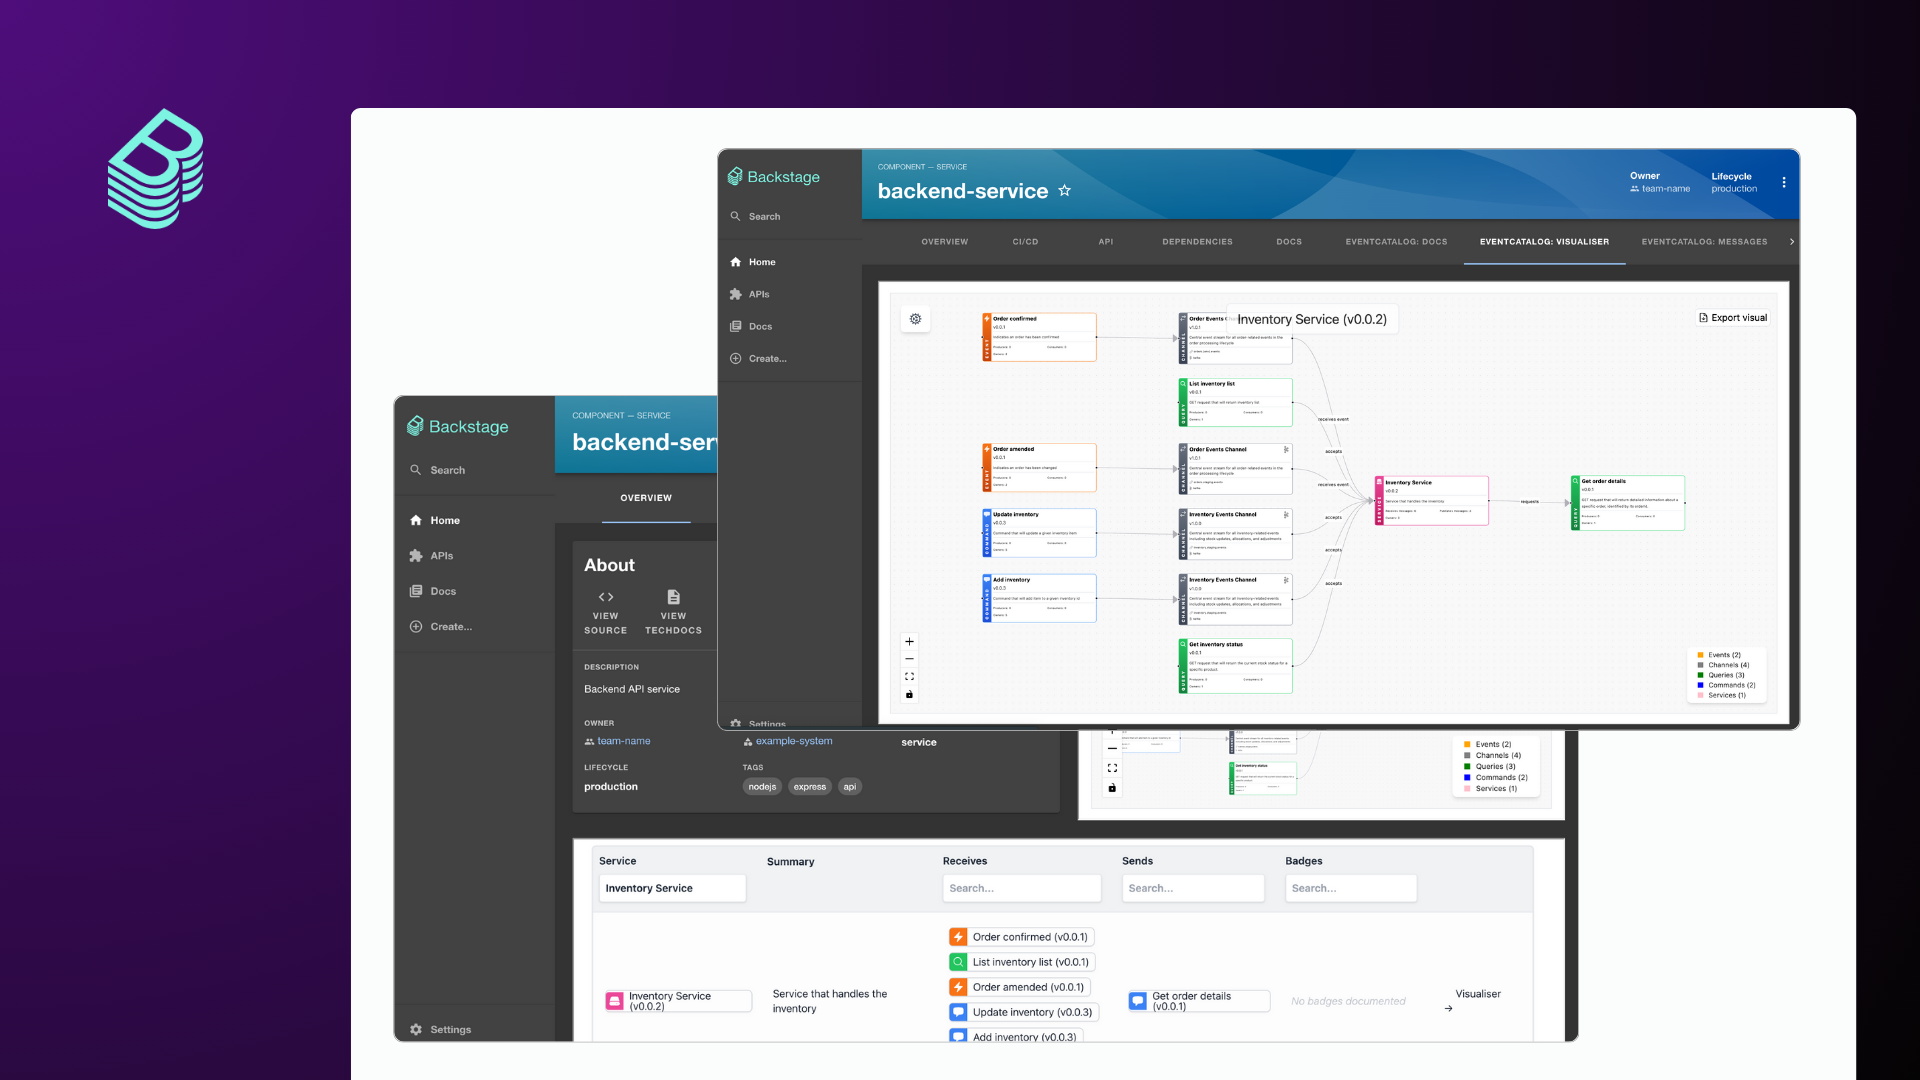This screenshot has width=1920, height=1080.
Task: Zoom in on the visualiser canvas
Action: point(909,642)
